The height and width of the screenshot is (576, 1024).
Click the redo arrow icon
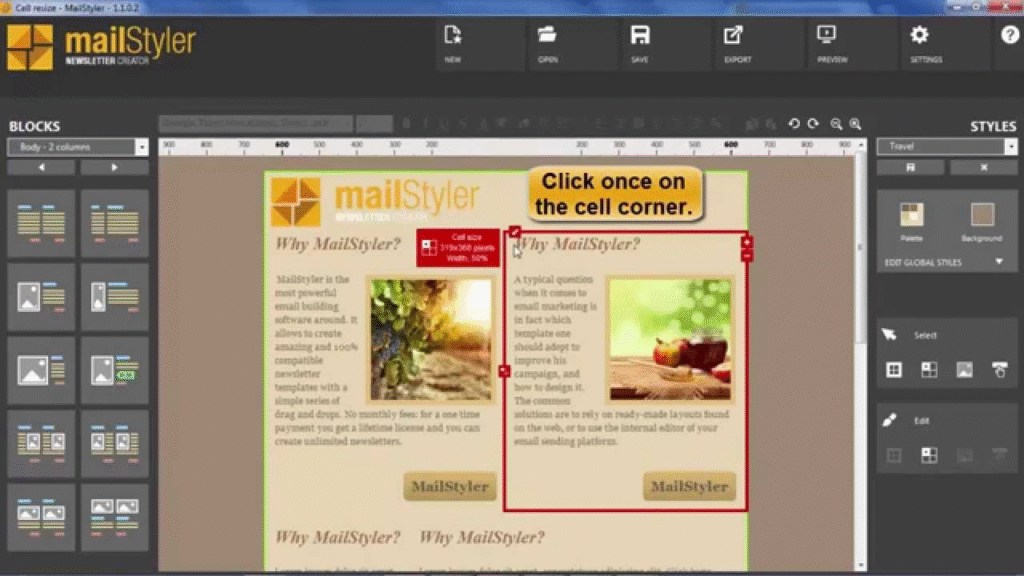tap(813, 123)
